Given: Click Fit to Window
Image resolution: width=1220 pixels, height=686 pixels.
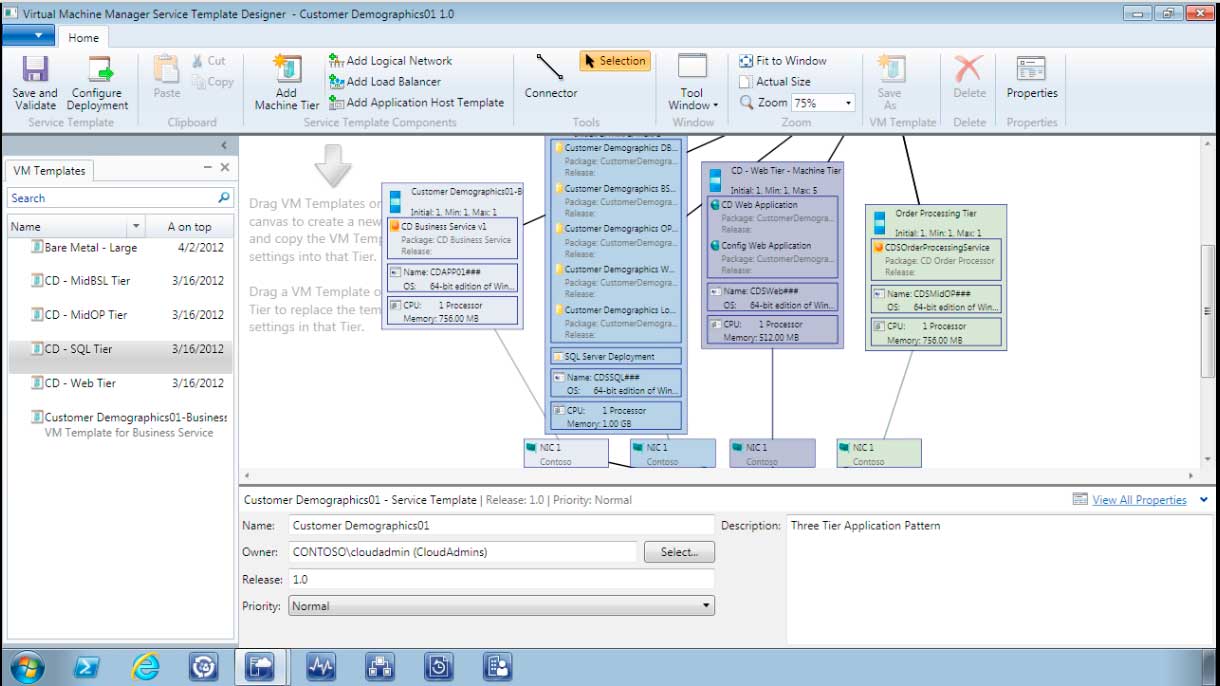Looking at the screenshot, I should pyautogui.click(x=783, y=61).
